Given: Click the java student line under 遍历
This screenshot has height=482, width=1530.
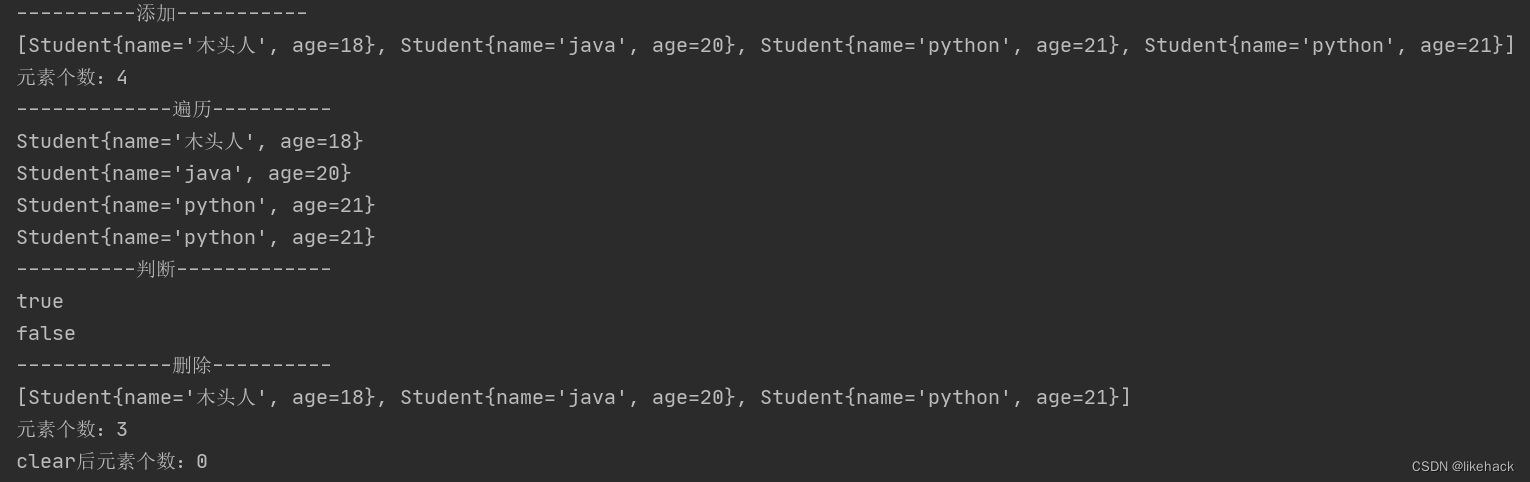Looking at the screenshot, I should [184, 173].
